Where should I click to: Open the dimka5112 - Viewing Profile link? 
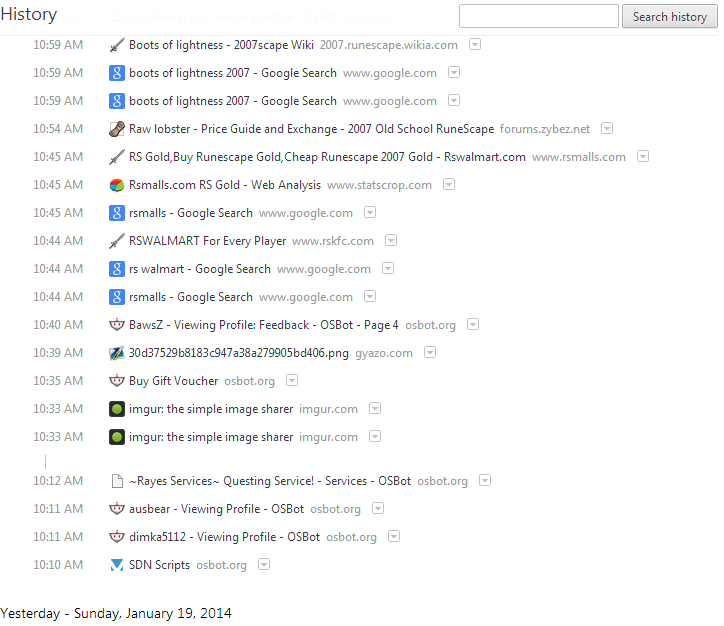tap(224, 537)
